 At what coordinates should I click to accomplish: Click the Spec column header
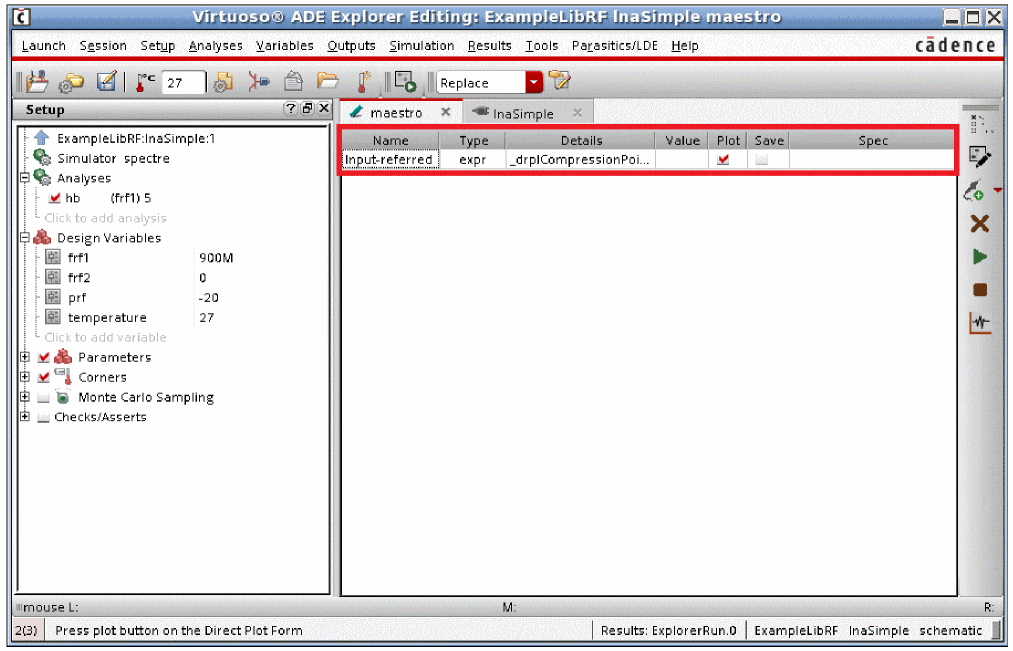(872, 140)
